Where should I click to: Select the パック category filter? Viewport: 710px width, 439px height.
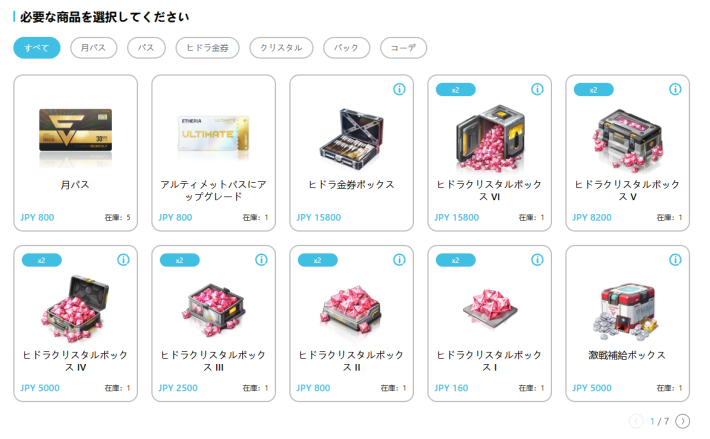point(346,48)
